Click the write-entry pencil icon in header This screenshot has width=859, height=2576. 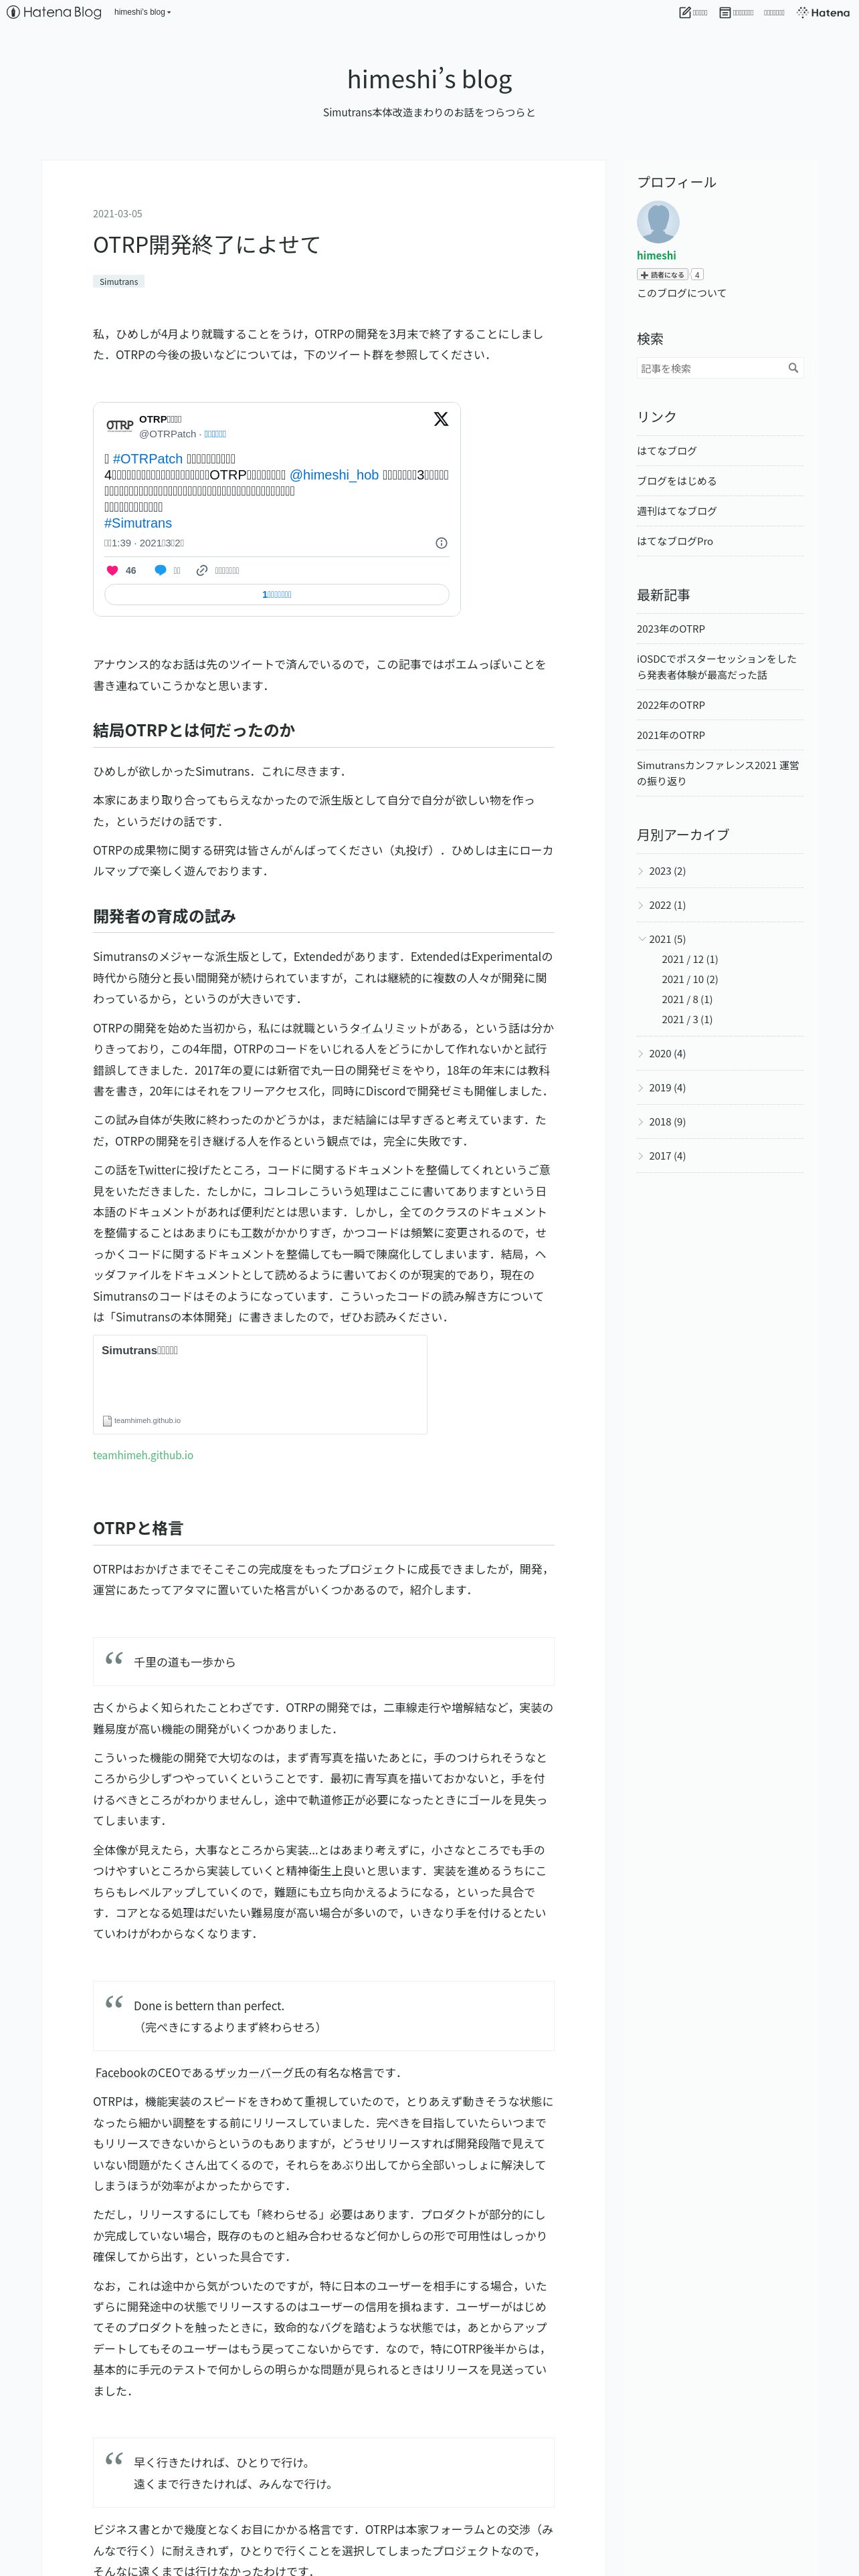[685, 12]
